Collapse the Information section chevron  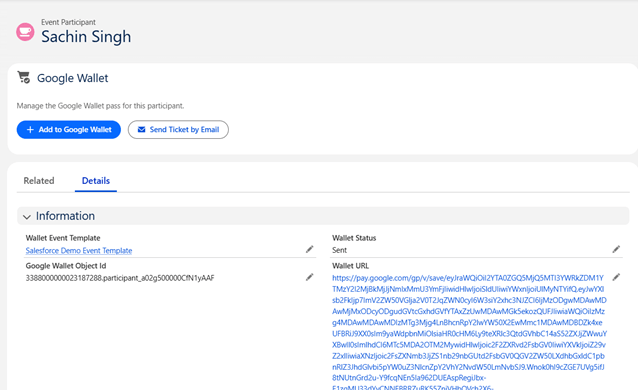(x=27, y=217)
